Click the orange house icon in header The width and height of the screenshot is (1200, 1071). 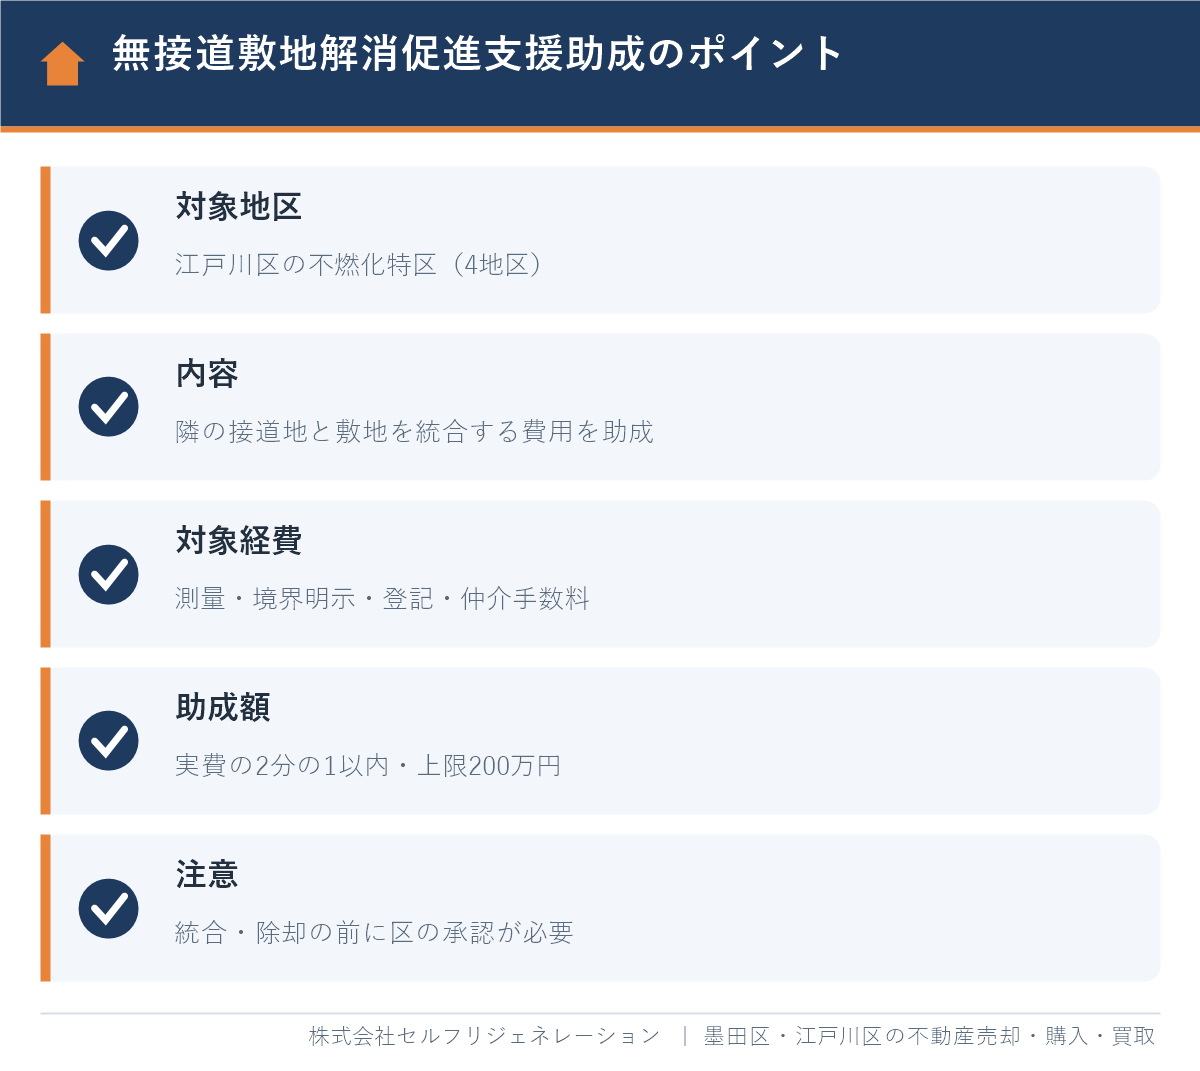tap(62, 63)
